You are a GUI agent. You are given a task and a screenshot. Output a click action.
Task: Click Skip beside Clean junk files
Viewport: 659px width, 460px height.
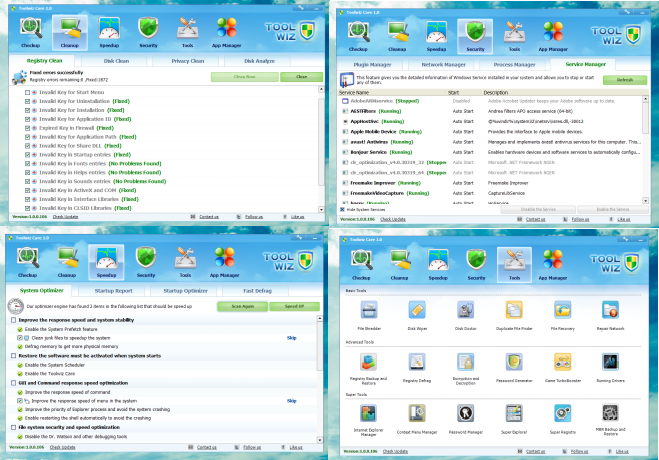coord(291,338)
